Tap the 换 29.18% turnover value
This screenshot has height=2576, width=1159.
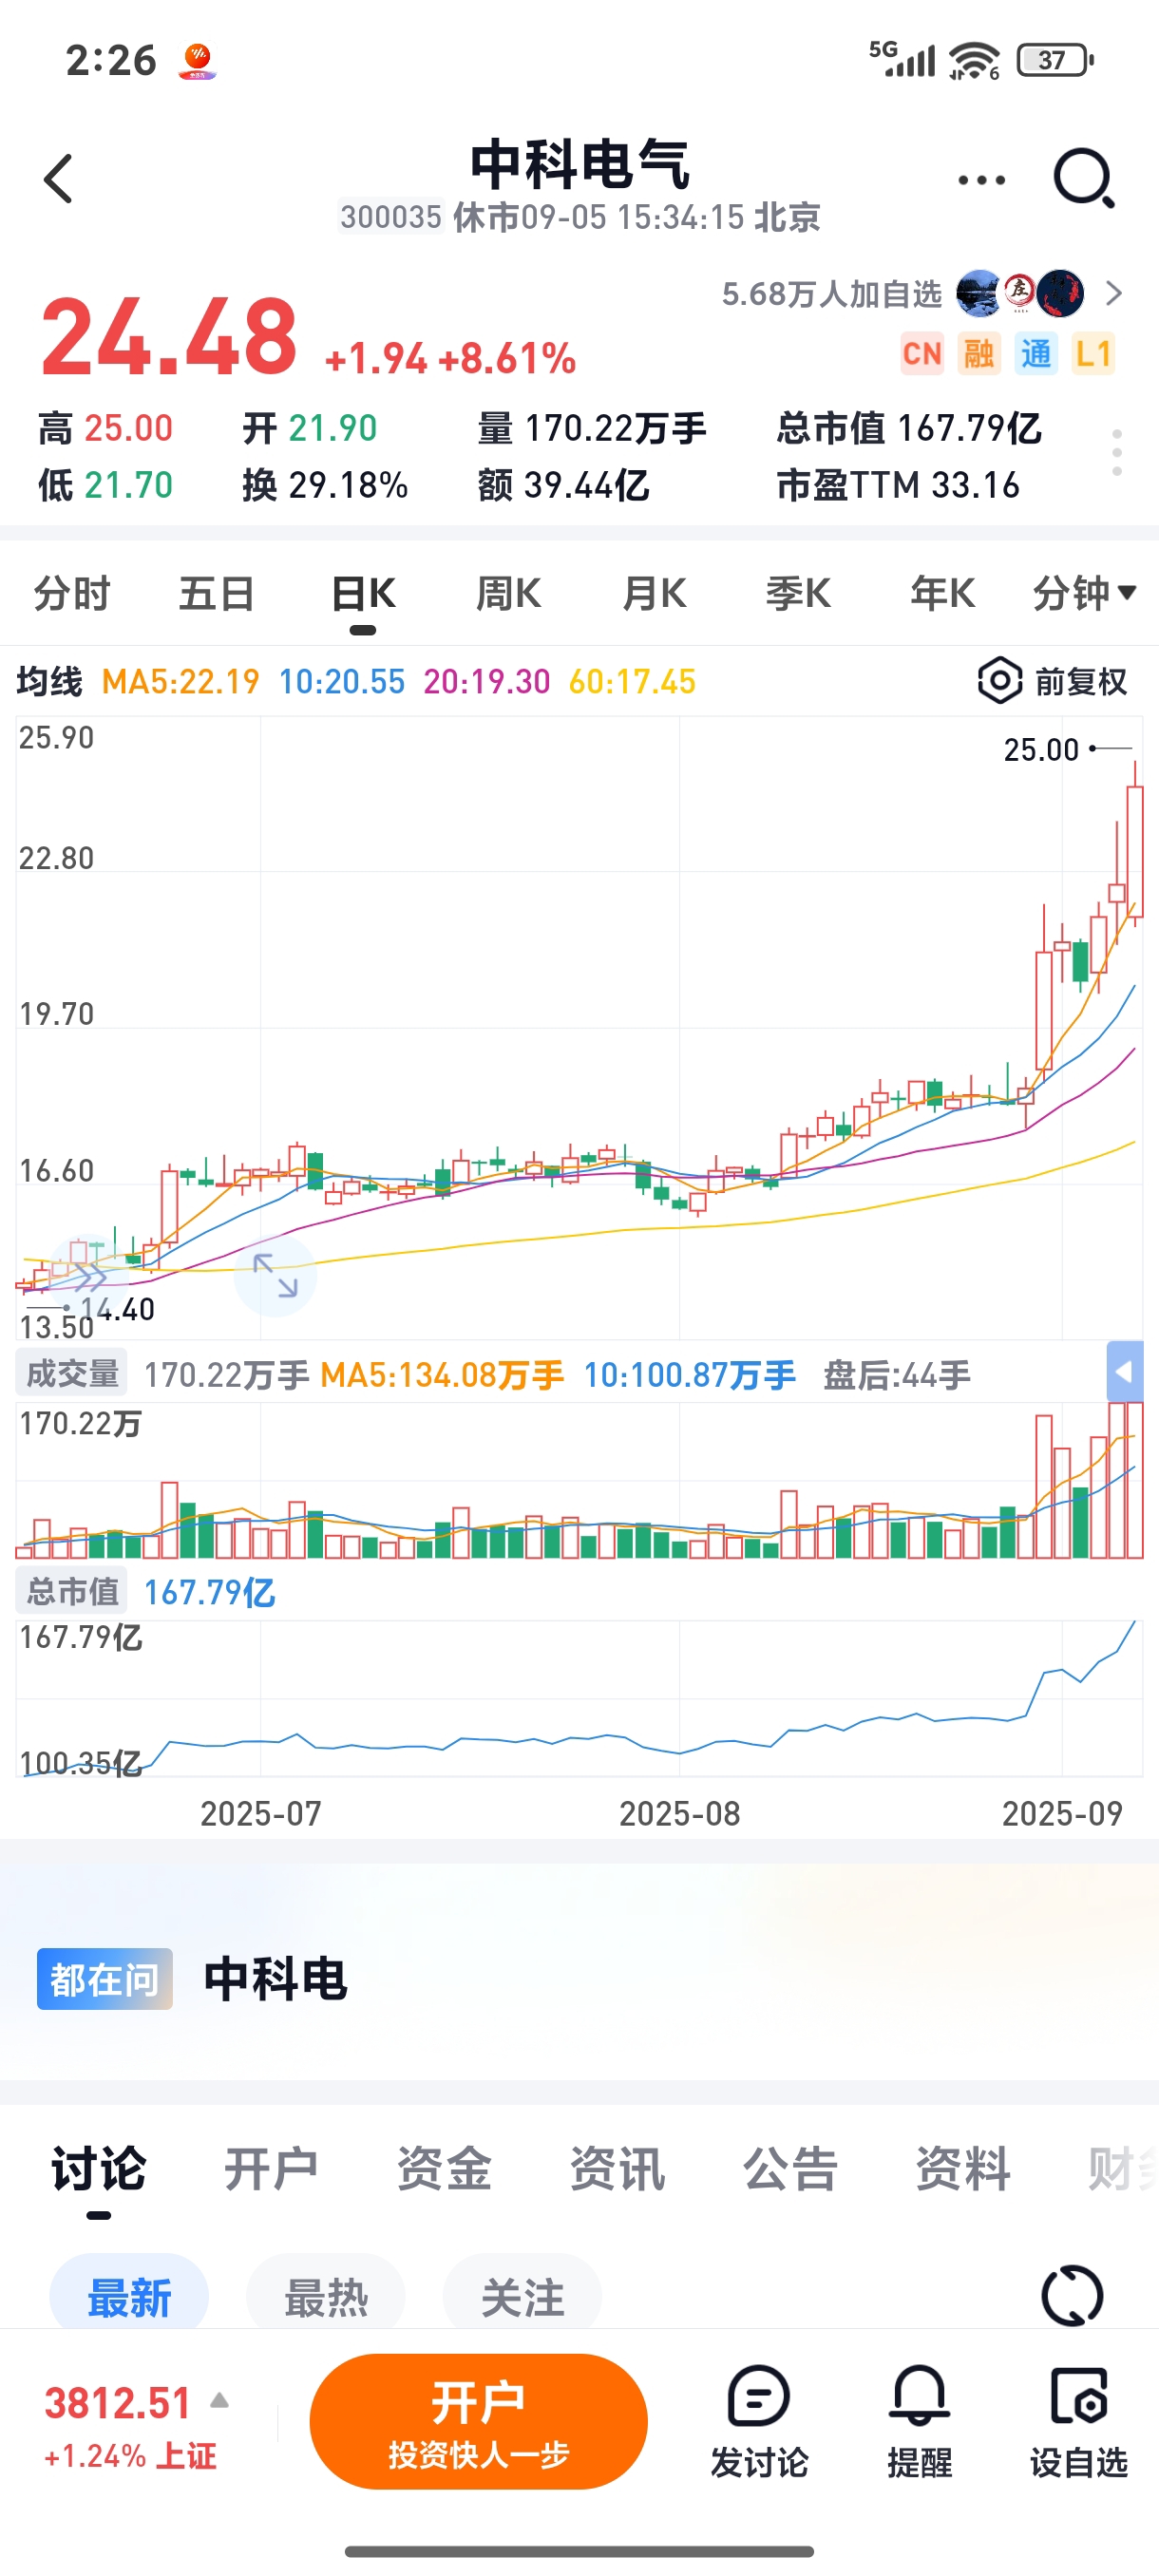[x=325, y=485]
